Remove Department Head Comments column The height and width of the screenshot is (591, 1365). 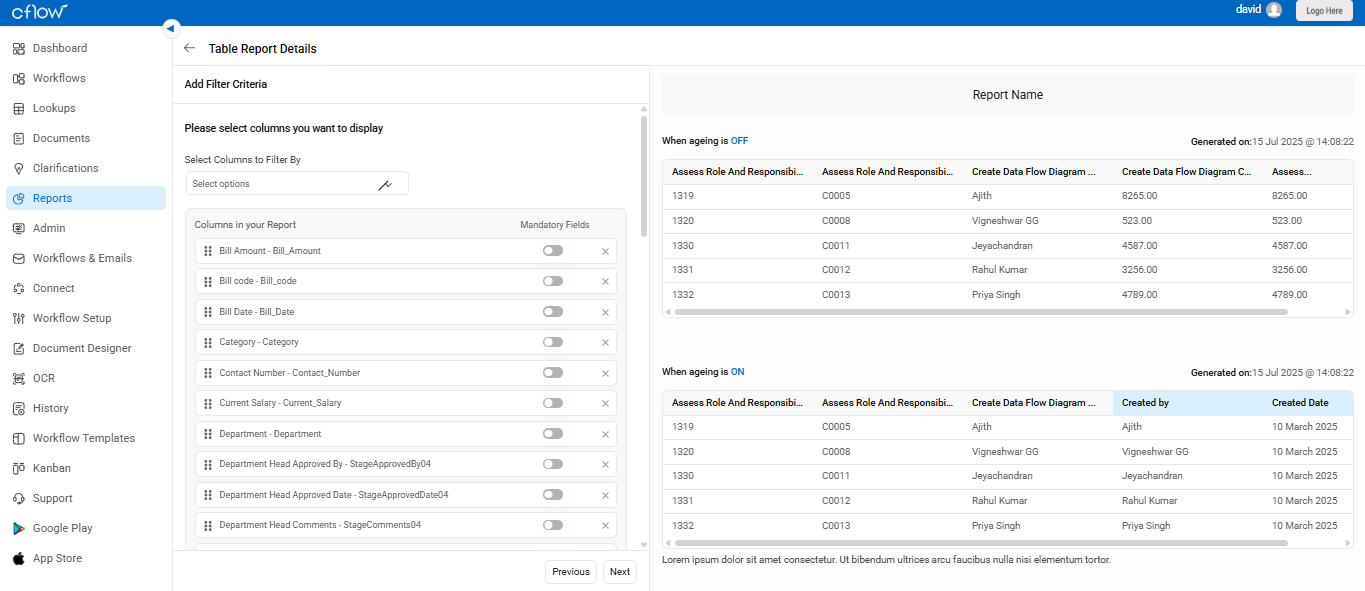(605, 525)
